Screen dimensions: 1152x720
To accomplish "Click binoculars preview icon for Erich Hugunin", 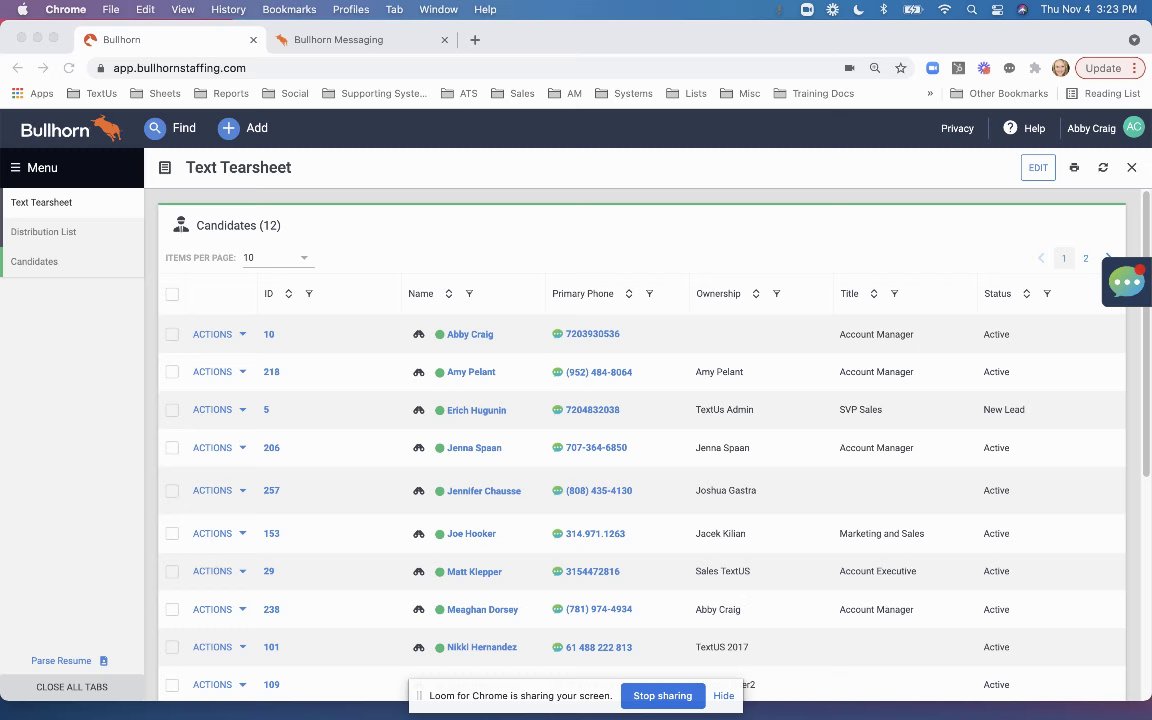I will click(x=419, y=411).
